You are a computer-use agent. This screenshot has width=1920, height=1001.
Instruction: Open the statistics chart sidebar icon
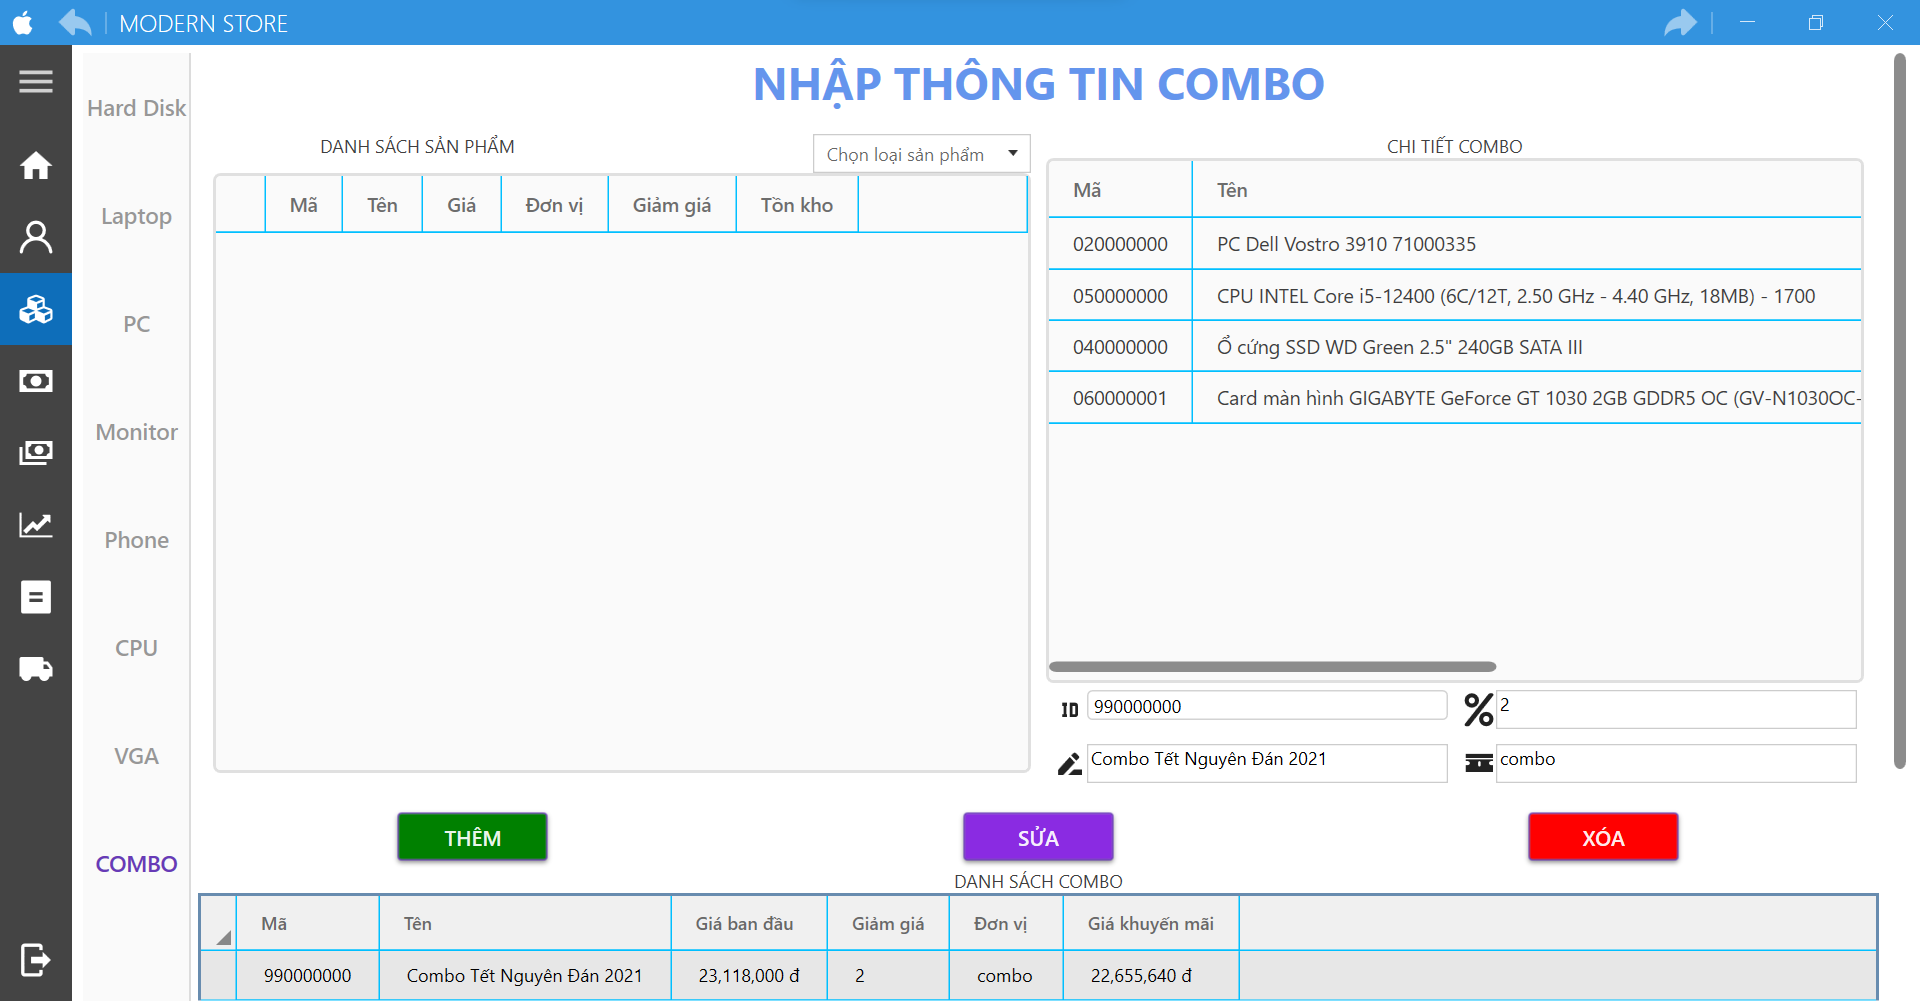click(x=35, y=525)
